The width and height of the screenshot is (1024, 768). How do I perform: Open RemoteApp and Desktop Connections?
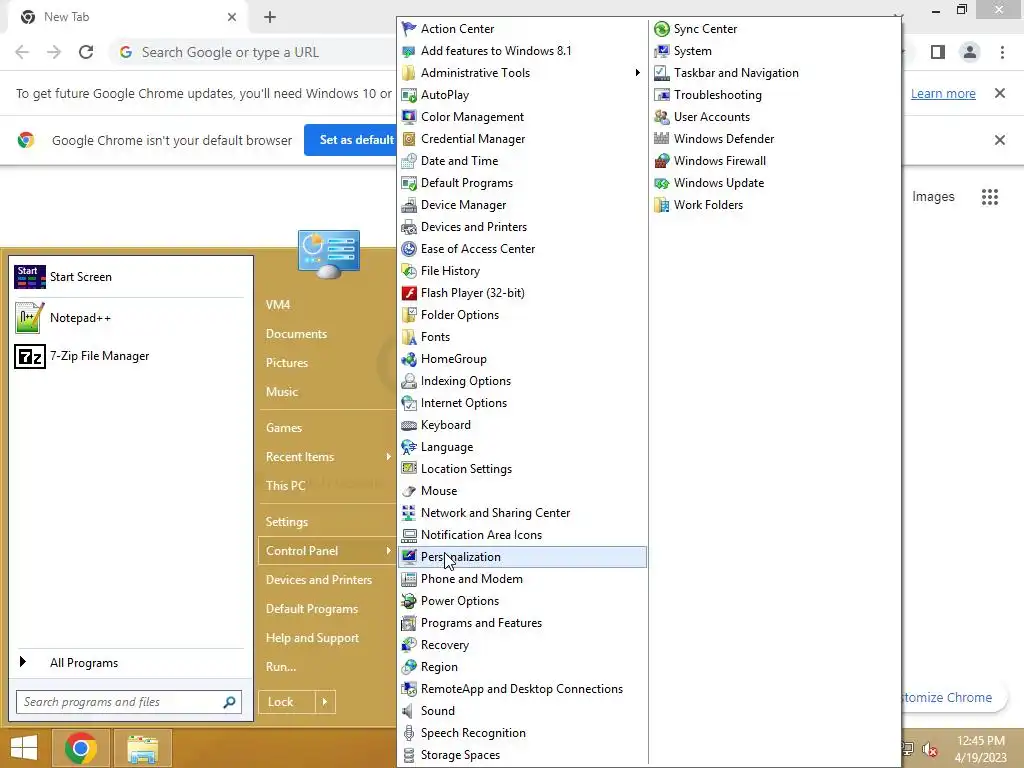click(x=522, y=689)
